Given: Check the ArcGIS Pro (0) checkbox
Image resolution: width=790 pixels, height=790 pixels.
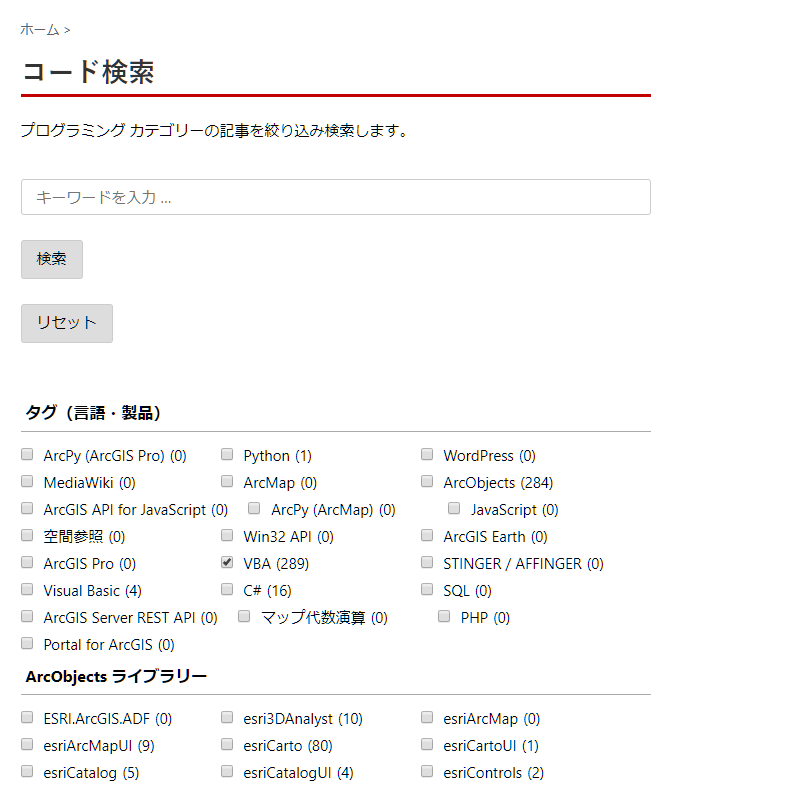Looking at the screenshot, I should tap(27, 562).
